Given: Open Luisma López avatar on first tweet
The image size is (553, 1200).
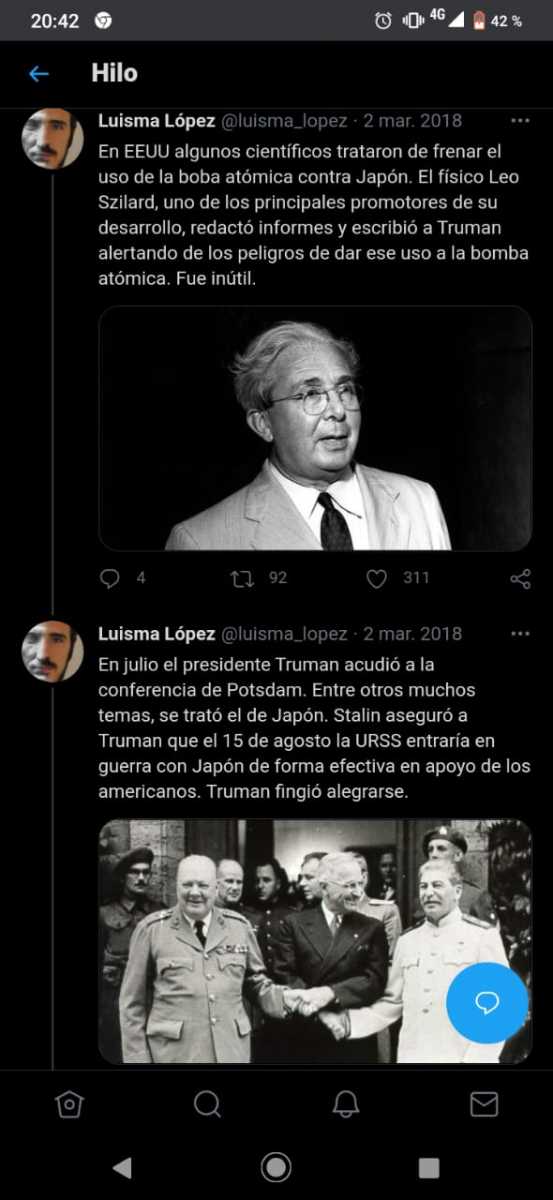Looking at the screenshot, I should (x=52, y=138).
